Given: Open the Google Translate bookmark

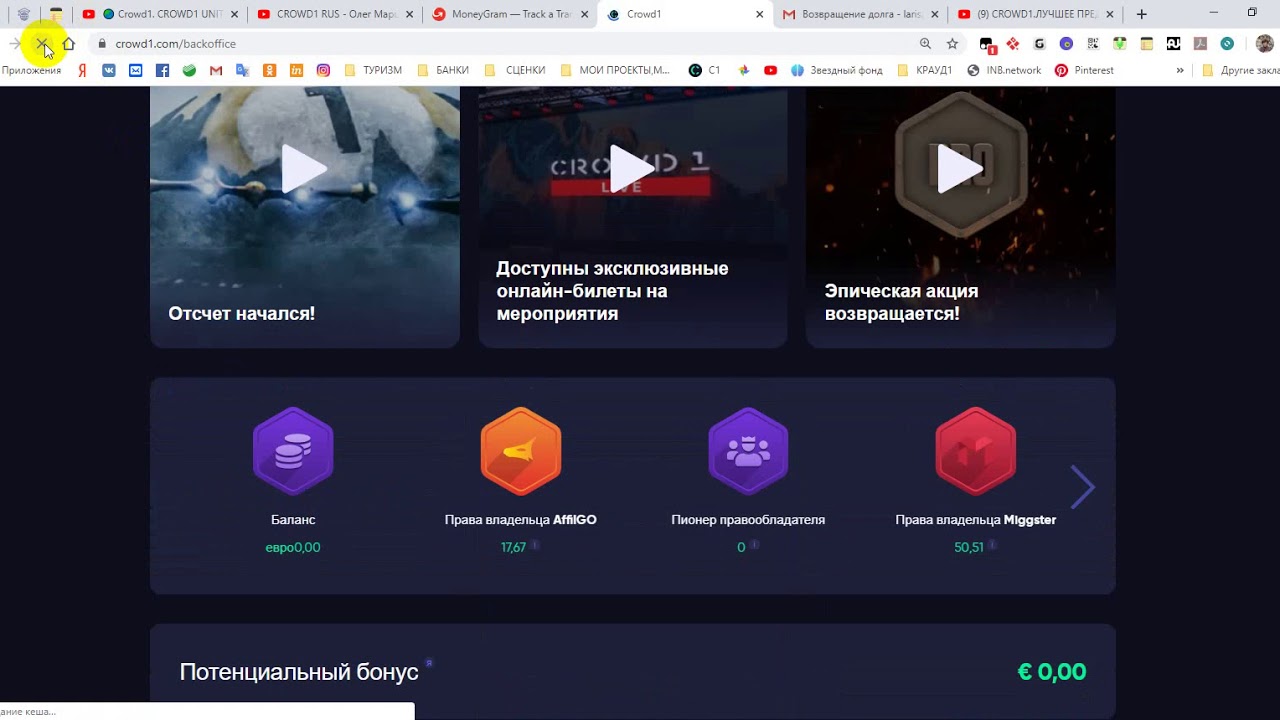Looking at the screenshot, I should (242, 70).
